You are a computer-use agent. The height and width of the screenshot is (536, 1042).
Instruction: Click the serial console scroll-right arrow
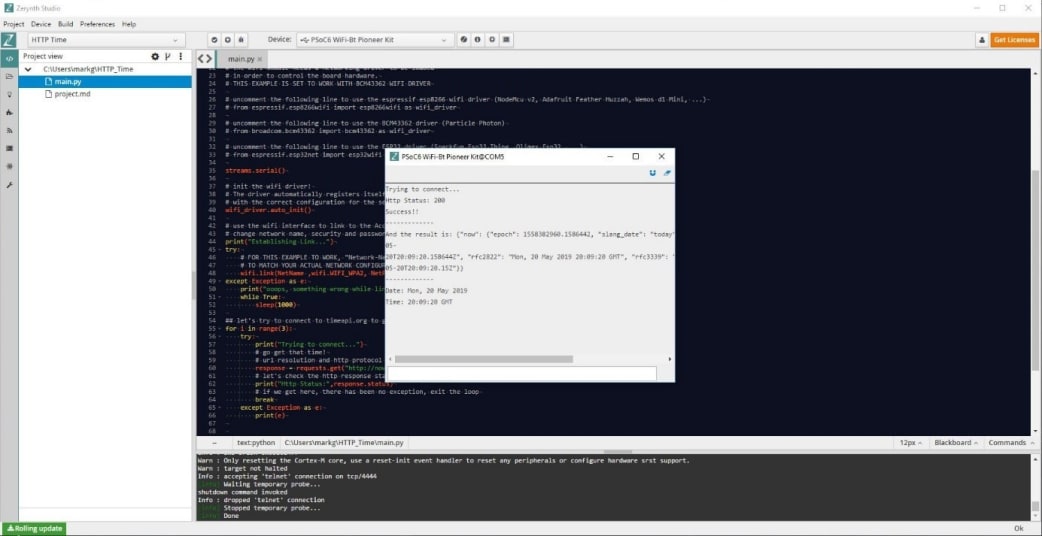pos(669,359)
